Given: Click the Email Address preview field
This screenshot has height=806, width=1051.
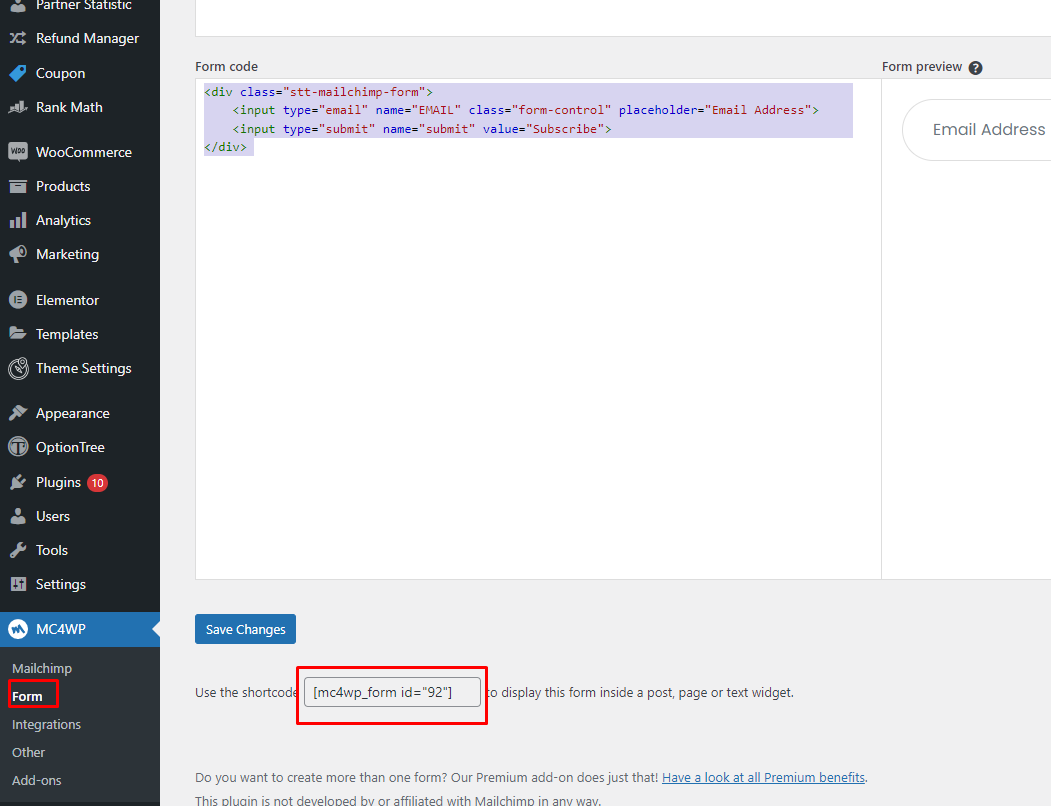Looking at the screenshot, I should (977, 130).
